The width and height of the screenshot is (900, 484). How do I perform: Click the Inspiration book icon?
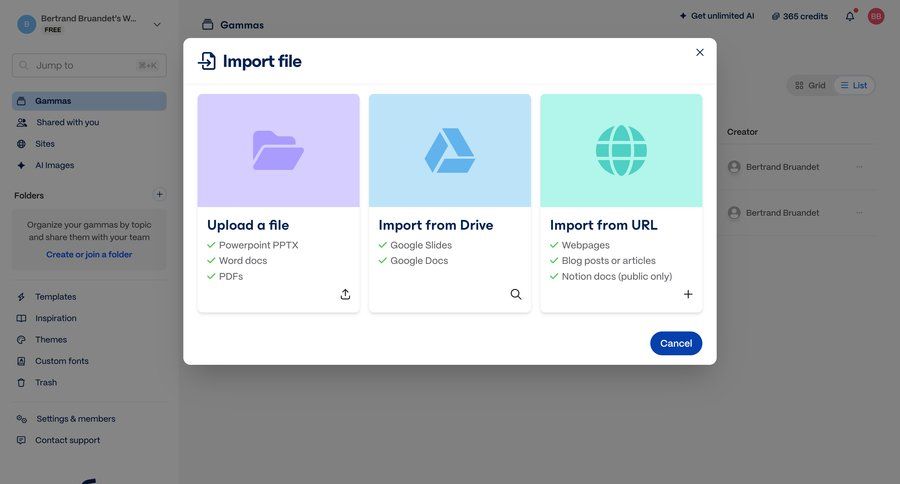[21, 318]
